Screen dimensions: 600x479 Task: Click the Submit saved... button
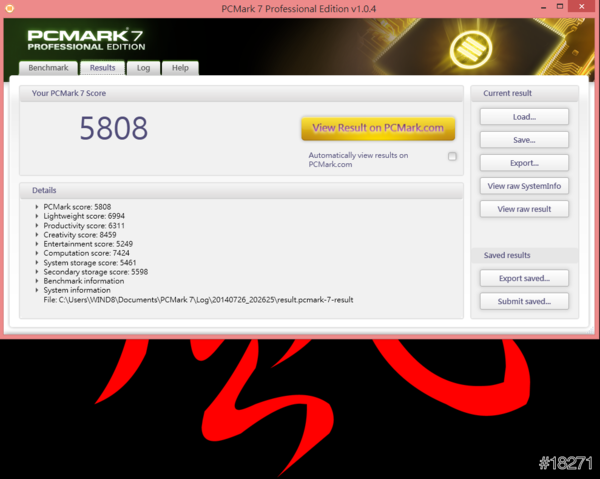(x=524, y=301)
